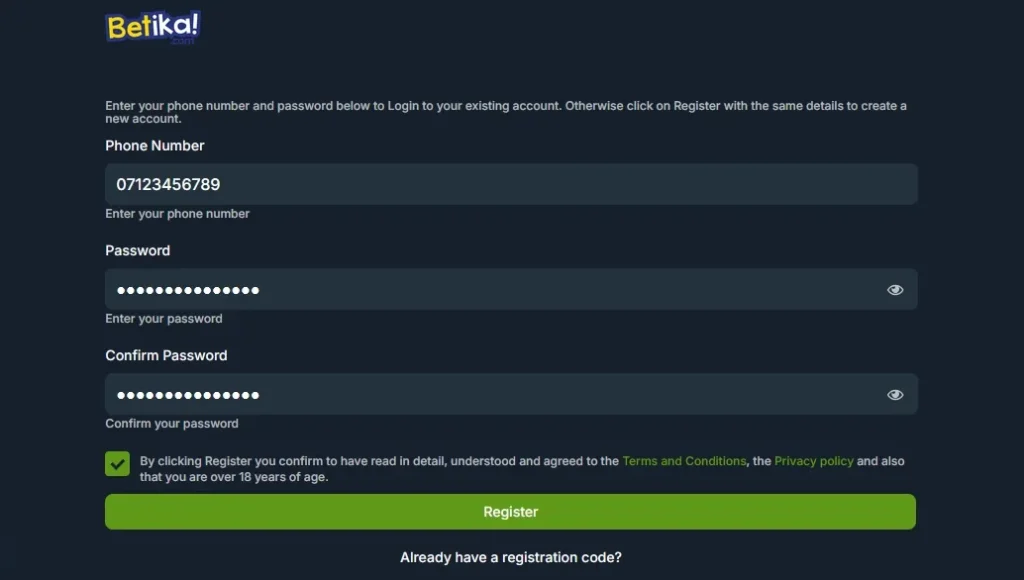Click 'Already have a registration code?'
This screenshot has width=1024, height=580.
click(x=511, y=557)
